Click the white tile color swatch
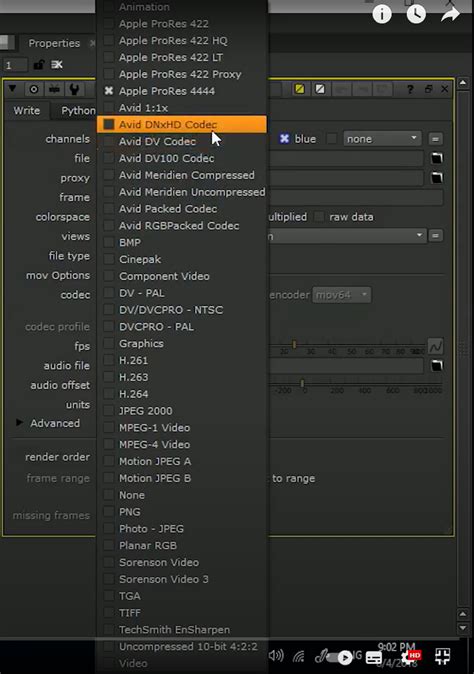The width and height of the screenshot is (474, 674). pos(320,89)
